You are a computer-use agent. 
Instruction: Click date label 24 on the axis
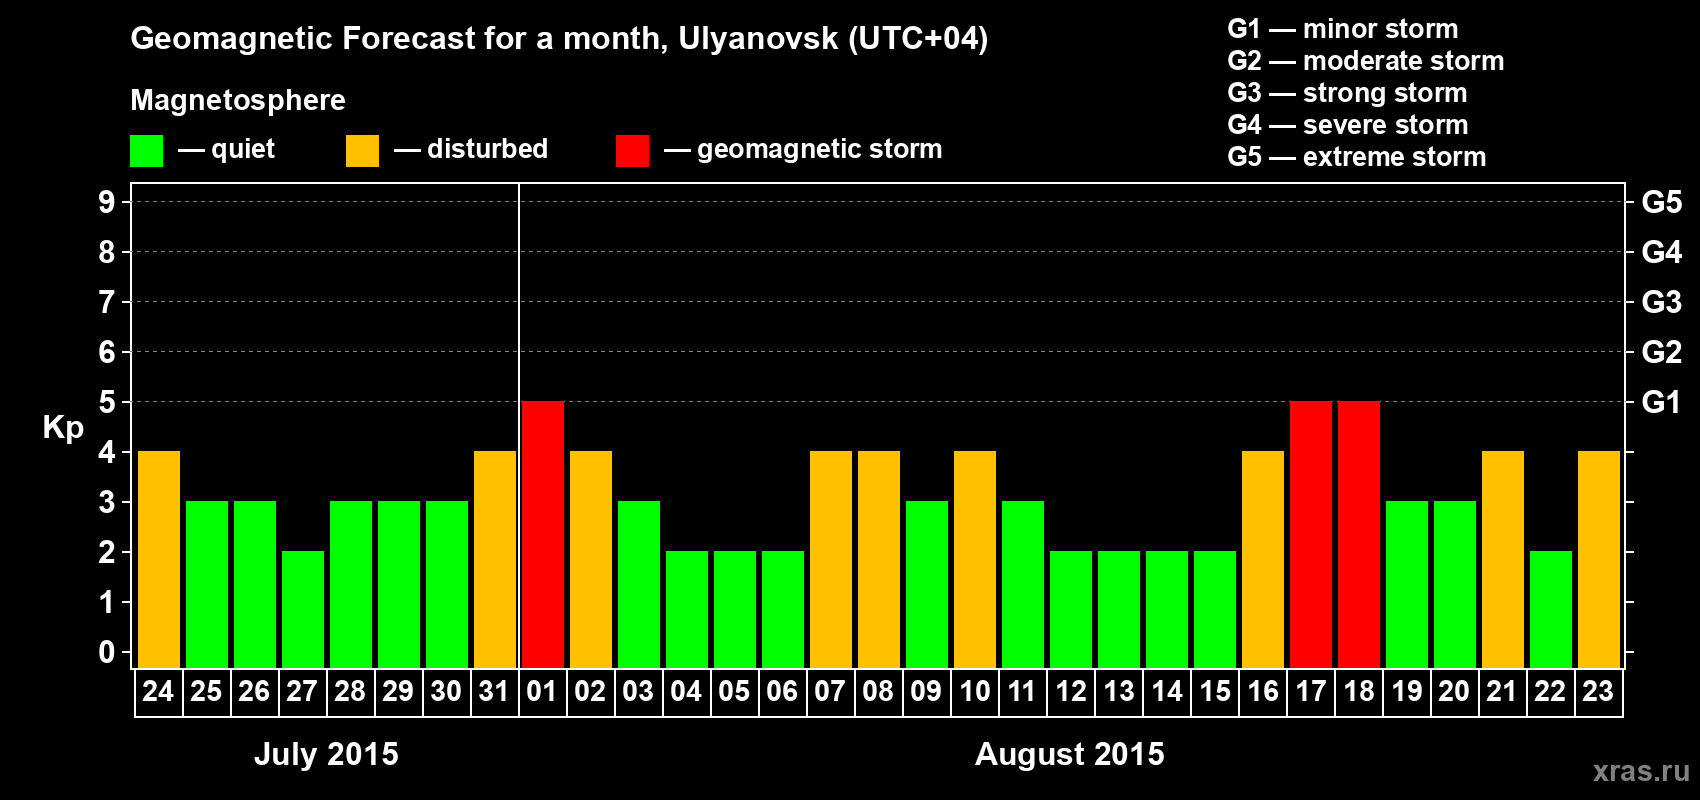(158, 691)
